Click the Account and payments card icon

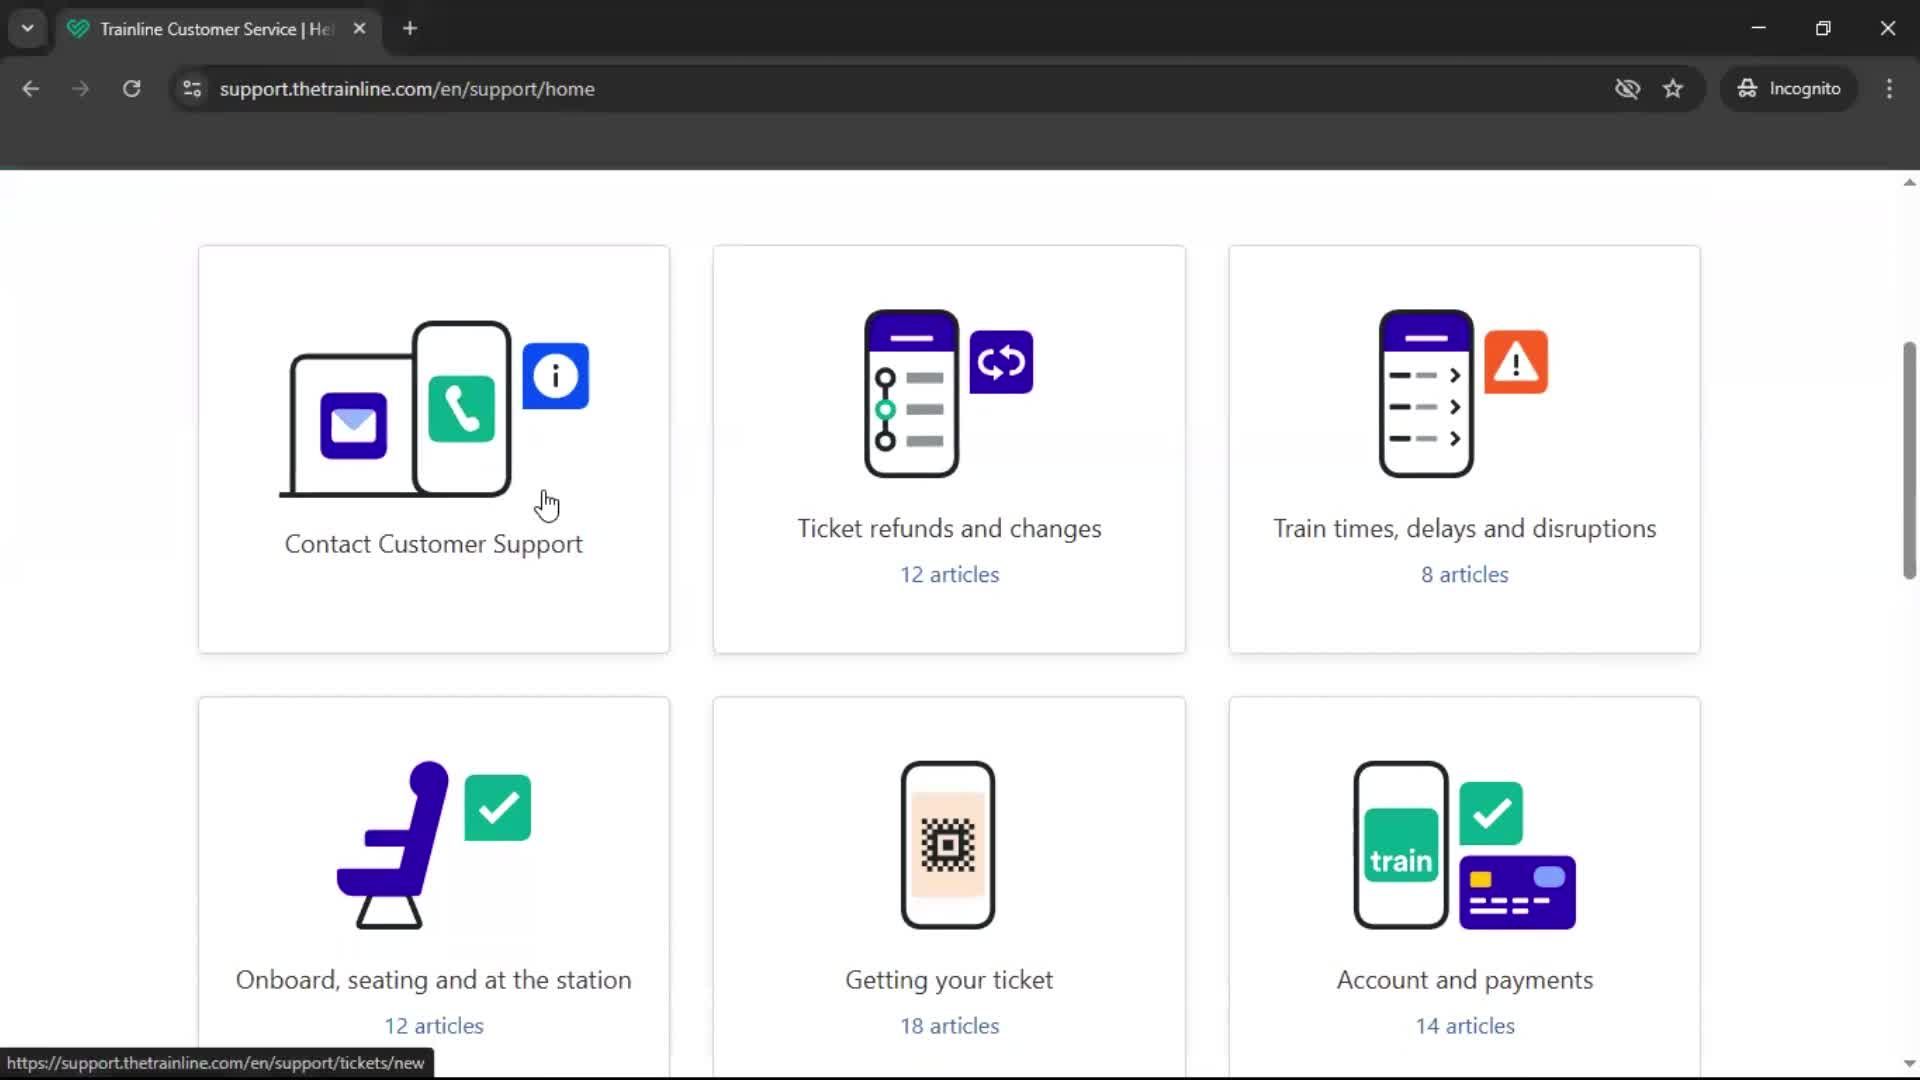(1462, 845)
